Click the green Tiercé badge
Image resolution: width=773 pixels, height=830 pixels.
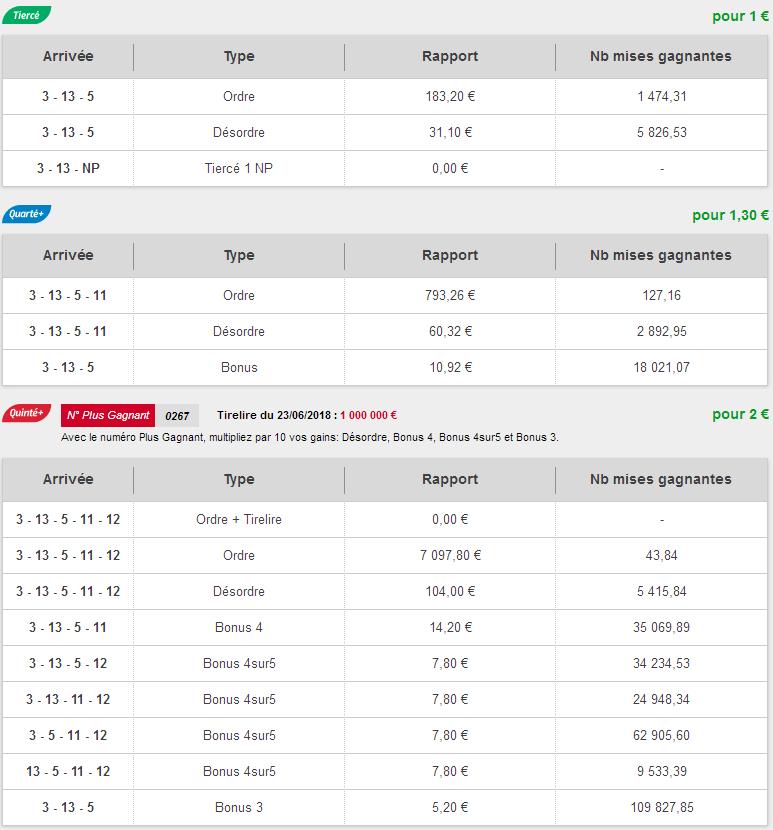click(27, 16)
